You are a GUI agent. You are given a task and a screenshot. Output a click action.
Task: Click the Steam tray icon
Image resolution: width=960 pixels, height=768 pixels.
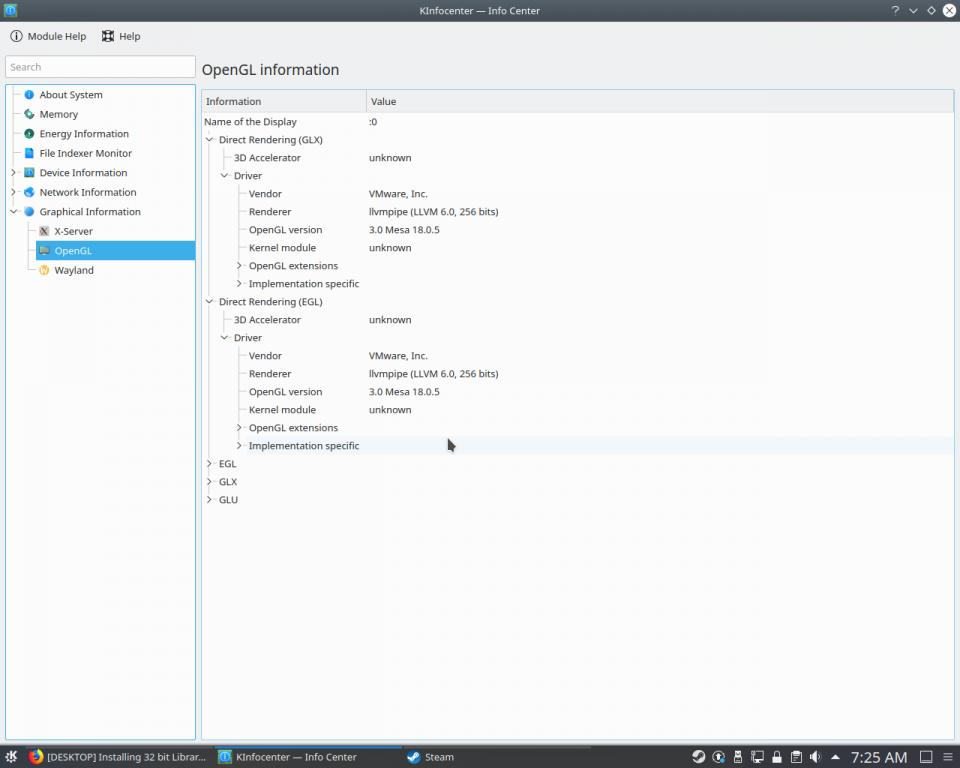tap(698, 757)
